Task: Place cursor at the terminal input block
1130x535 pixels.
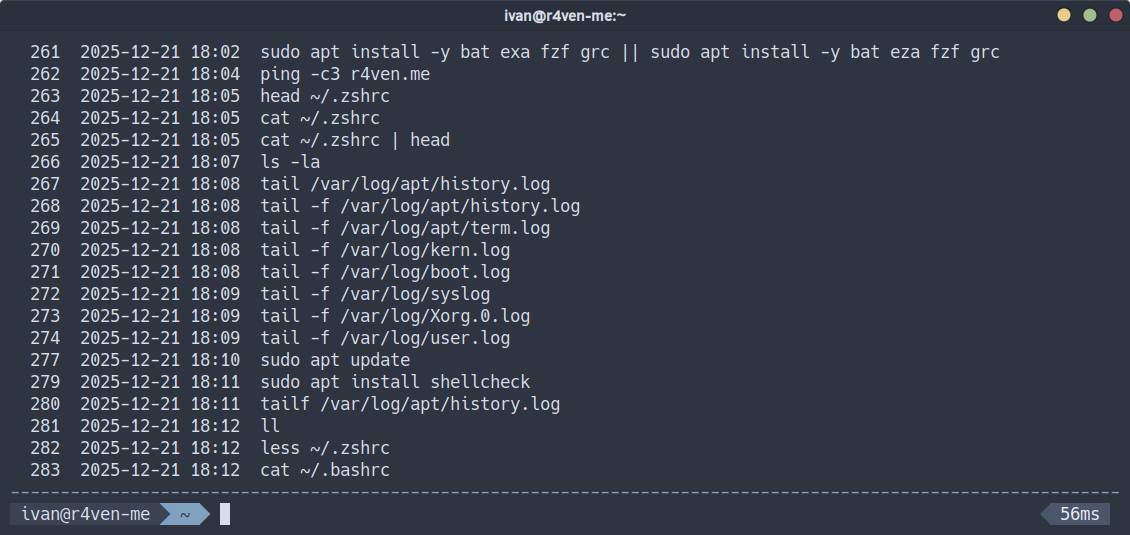Action: pyautogui.click(x=225, y=514)
